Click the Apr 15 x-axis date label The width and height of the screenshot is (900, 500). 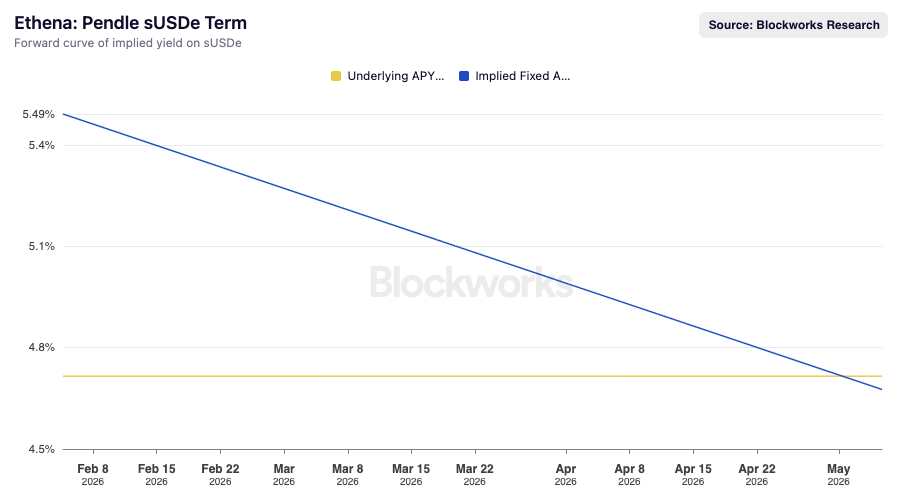click(693, 469)
